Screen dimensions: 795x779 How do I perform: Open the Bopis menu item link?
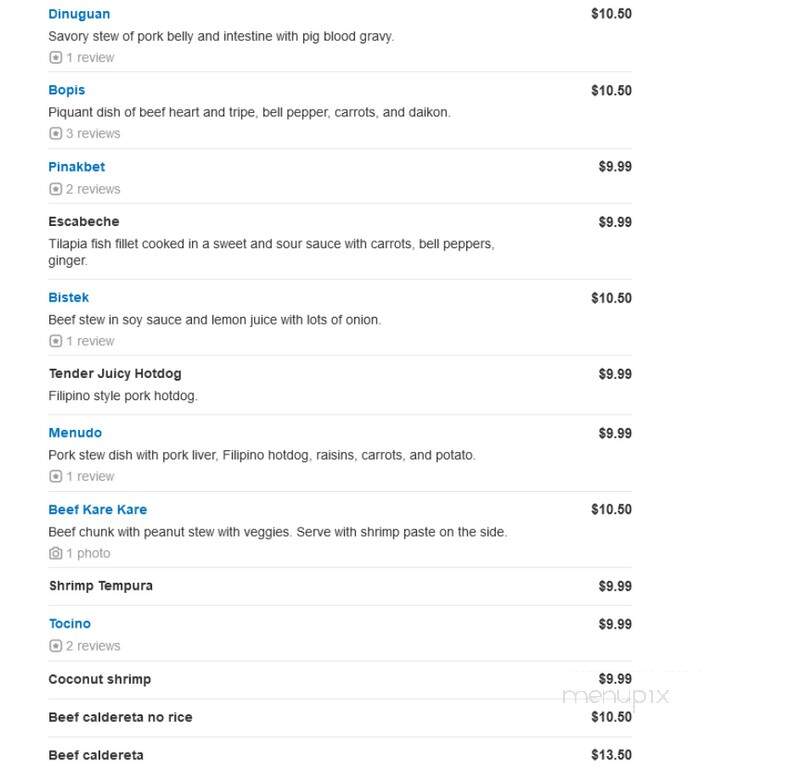pyautogui.click(x=66, y=90)
